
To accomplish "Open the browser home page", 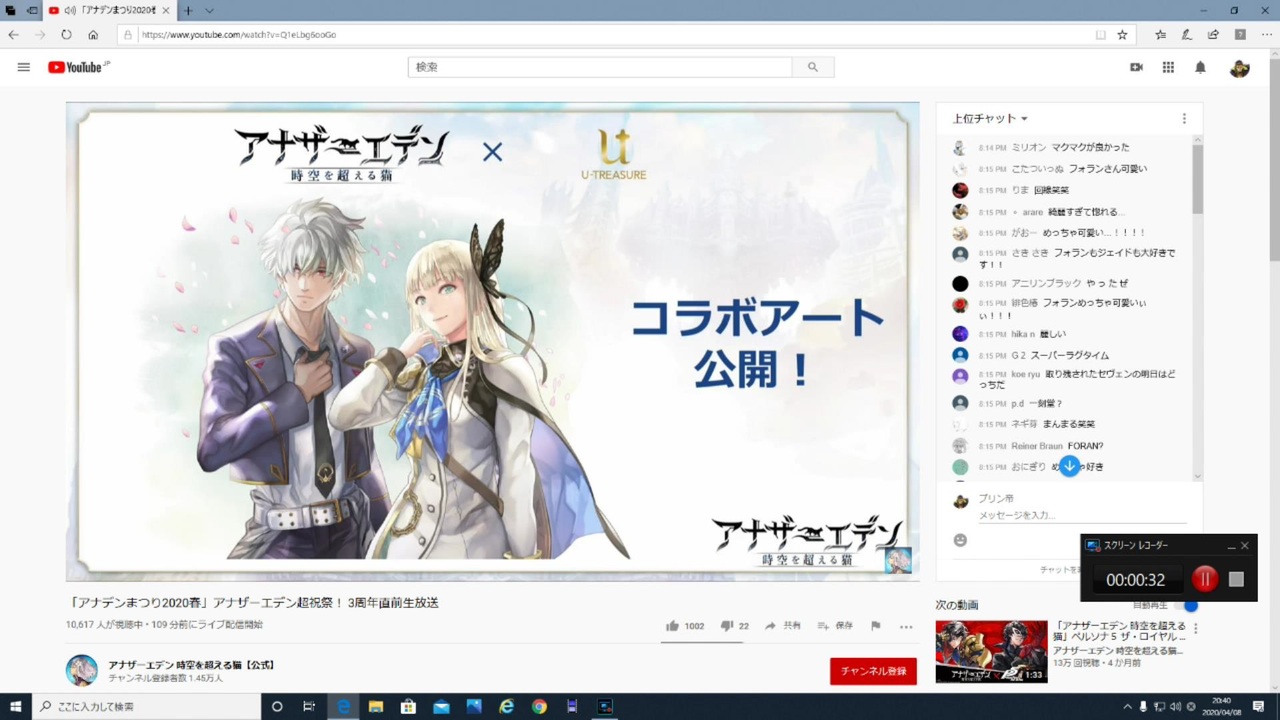I will coord(93,34).
